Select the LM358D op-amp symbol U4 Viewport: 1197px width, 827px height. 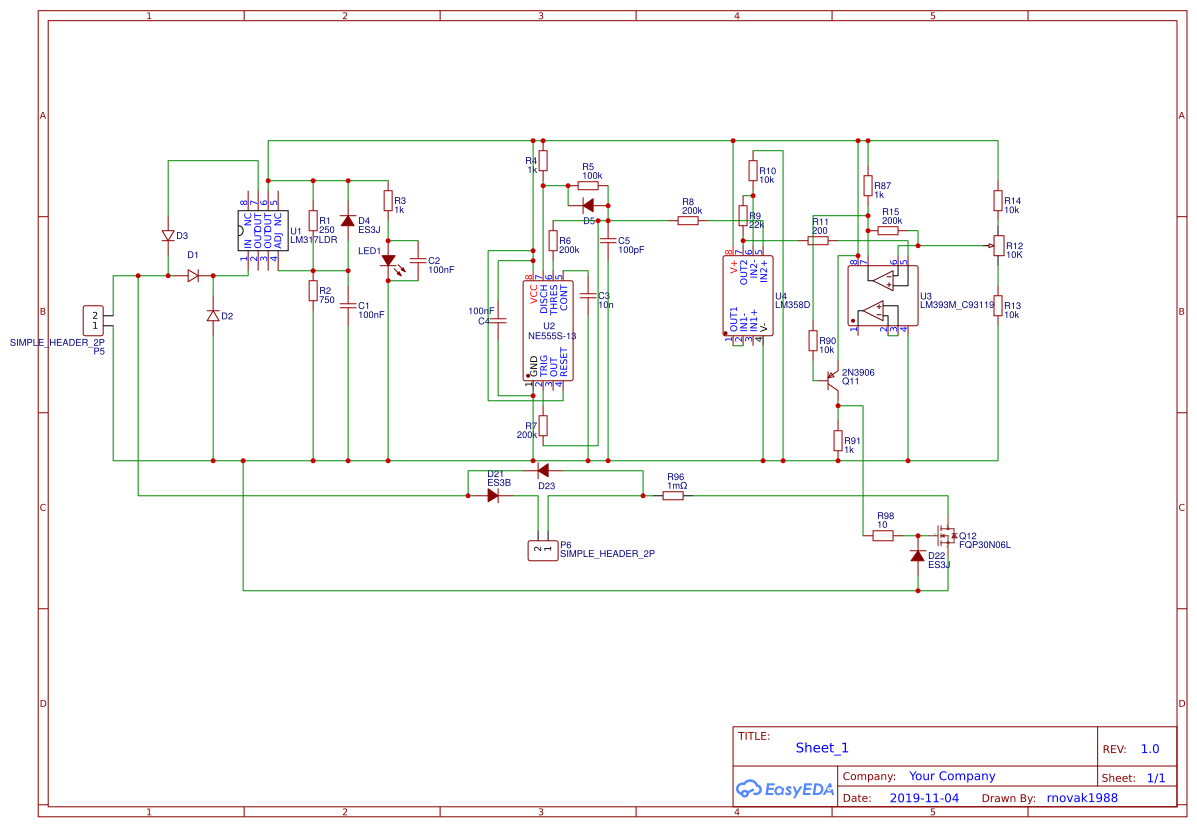pyautogui.click(x=748, y=295)
